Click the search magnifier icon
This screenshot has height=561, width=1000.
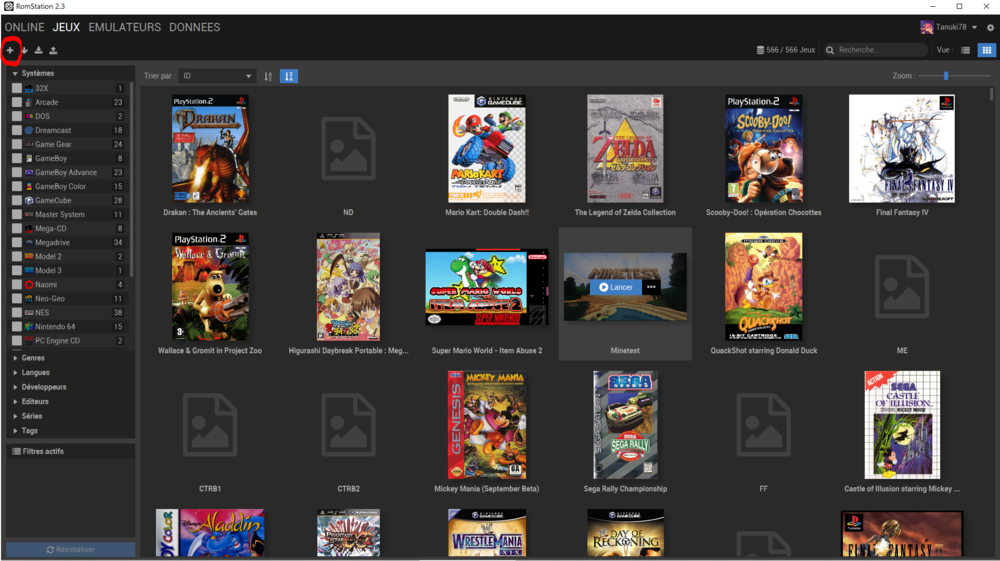pos(830,50)
